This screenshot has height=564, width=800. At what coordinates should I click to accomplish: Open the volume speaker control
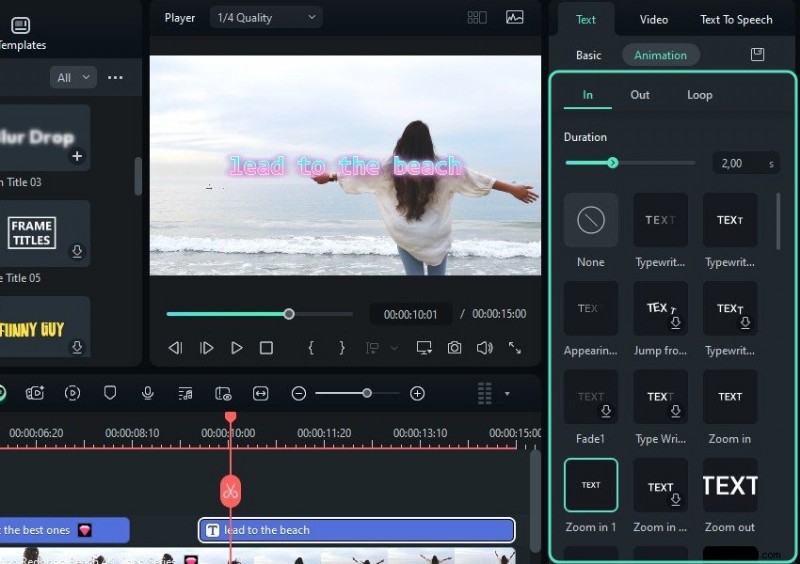pyautogui.click(x=485, y=348)
